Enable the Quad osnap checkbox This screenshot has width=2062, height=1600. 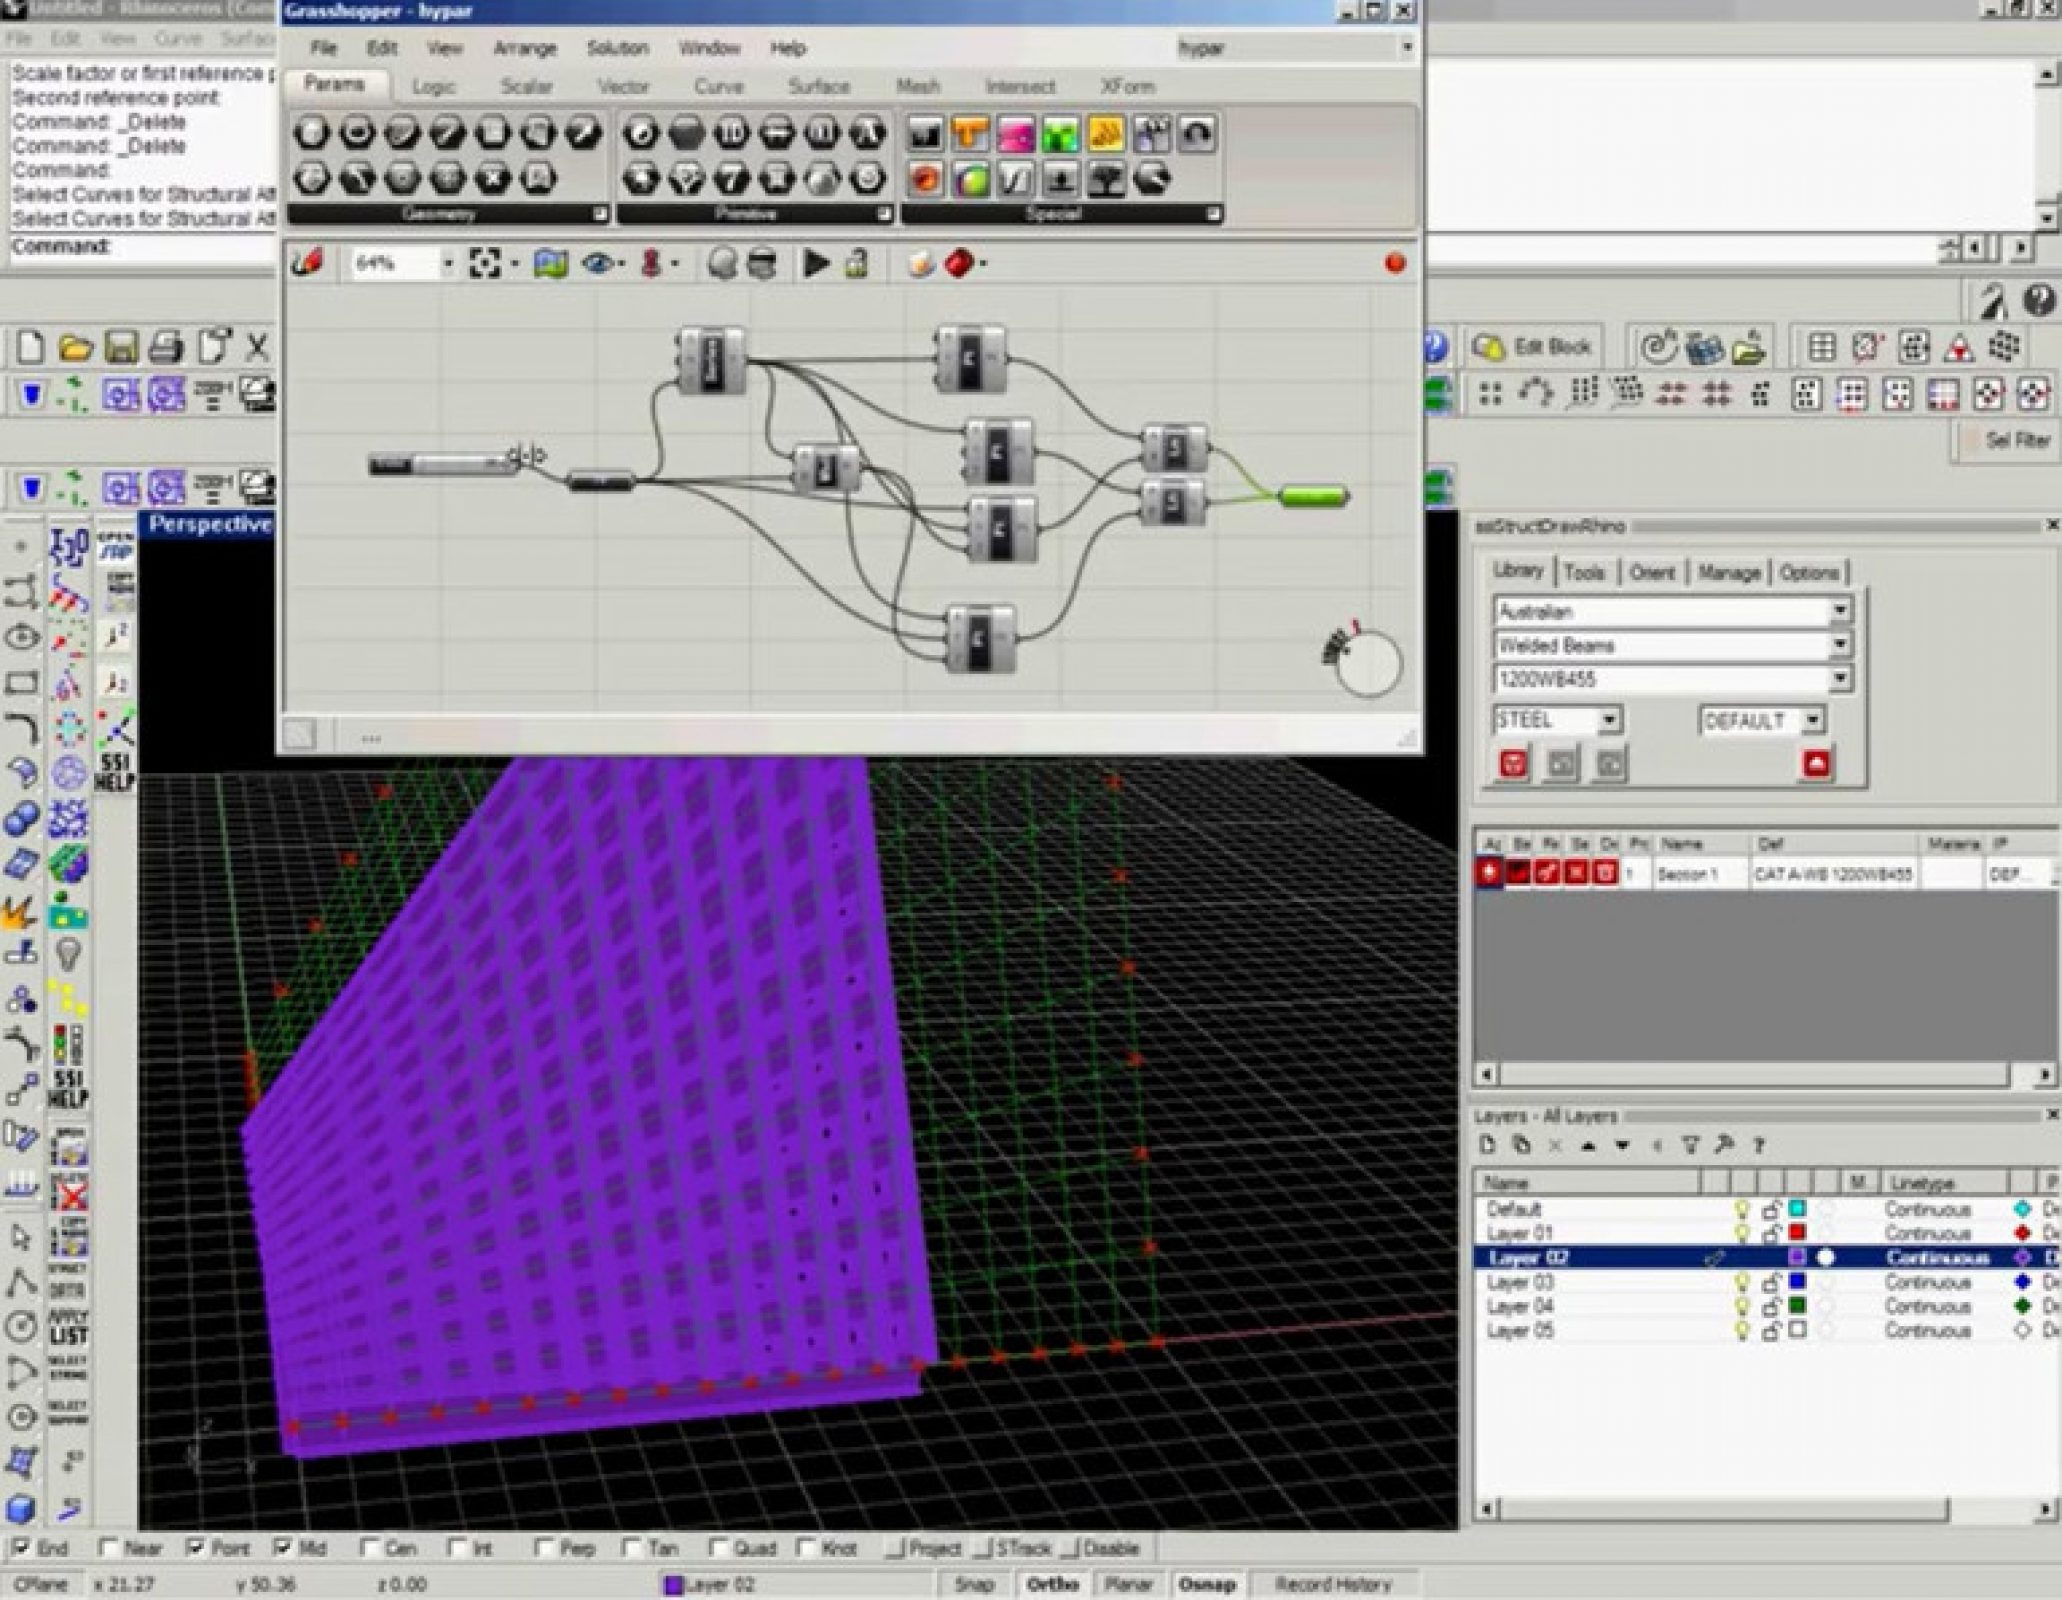[718, 1547]
